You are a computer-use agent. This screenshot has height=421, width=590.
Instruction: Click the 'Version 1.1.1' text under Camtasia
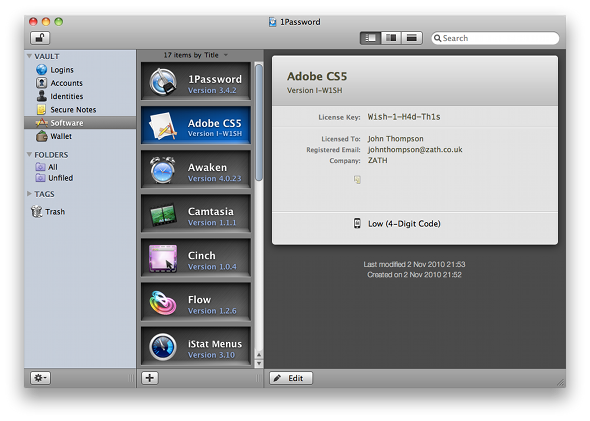point(212,223)
